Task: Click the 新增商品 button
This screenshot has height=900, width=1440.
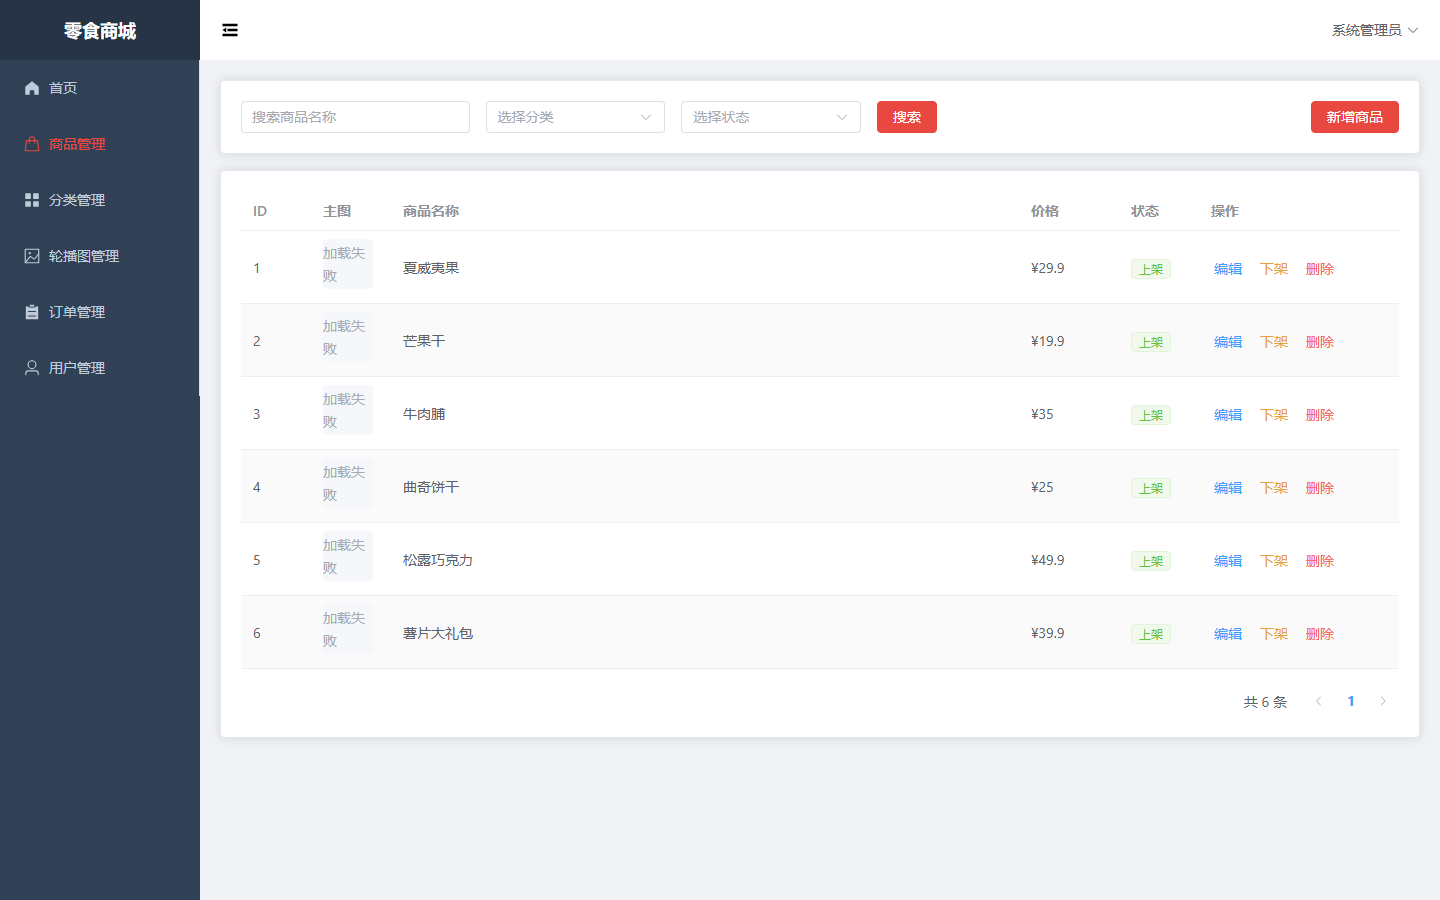Action: 1355,117
